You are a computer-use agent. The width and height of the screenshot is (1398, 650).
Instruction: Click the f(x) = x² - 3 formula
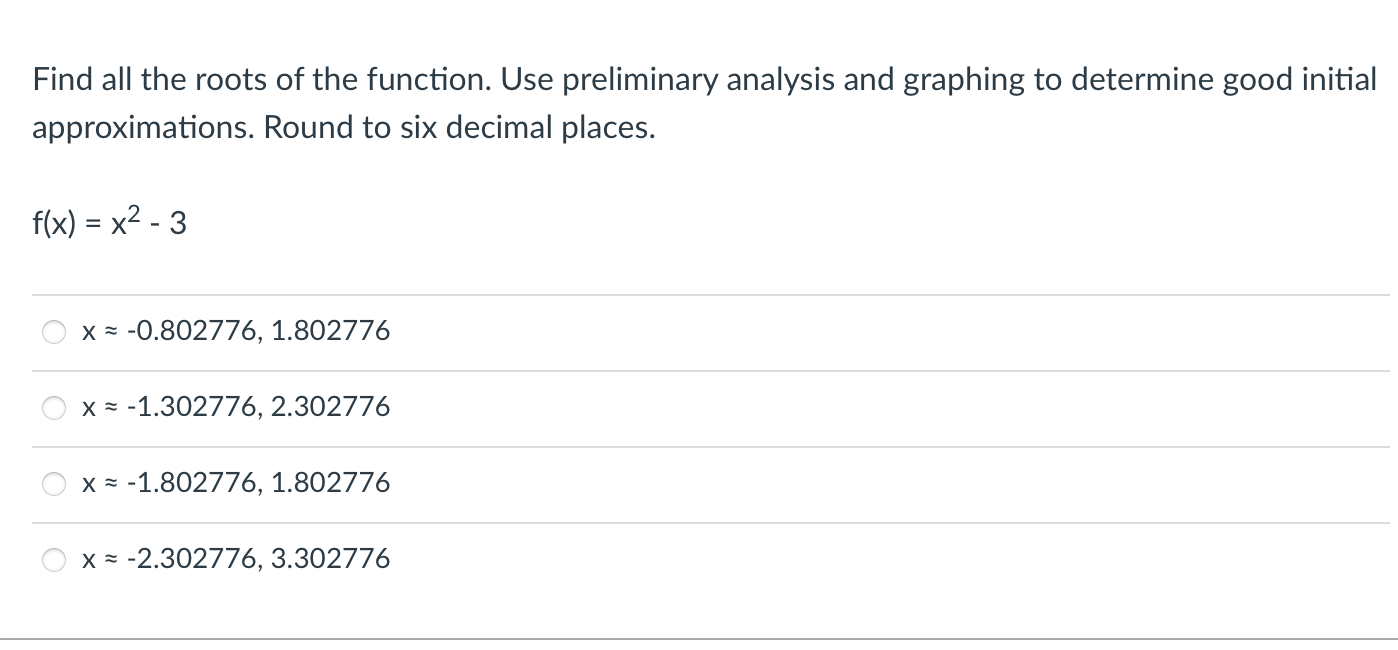click(x=109, y=222)
